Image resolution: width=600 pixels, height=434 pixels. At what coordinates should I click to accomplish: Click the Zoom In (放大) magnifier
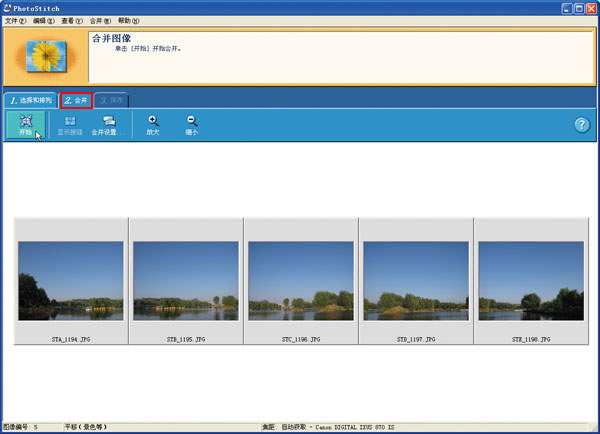tap(153, 126)
